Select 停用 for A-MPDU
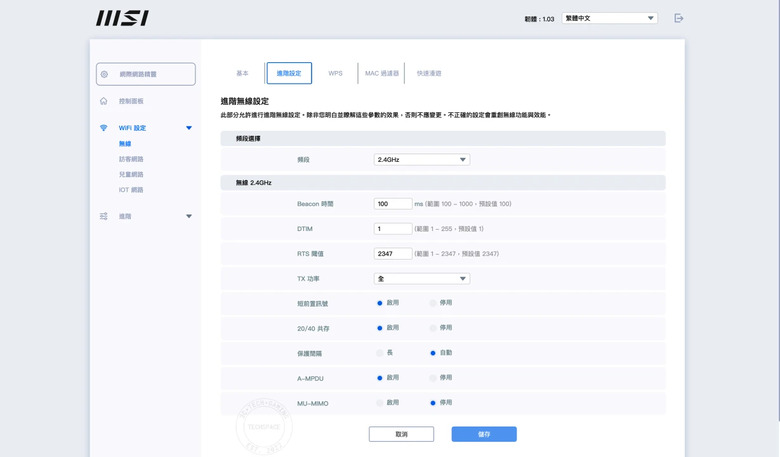Screen dimensions: 780x457 click(x=433, y=378)
